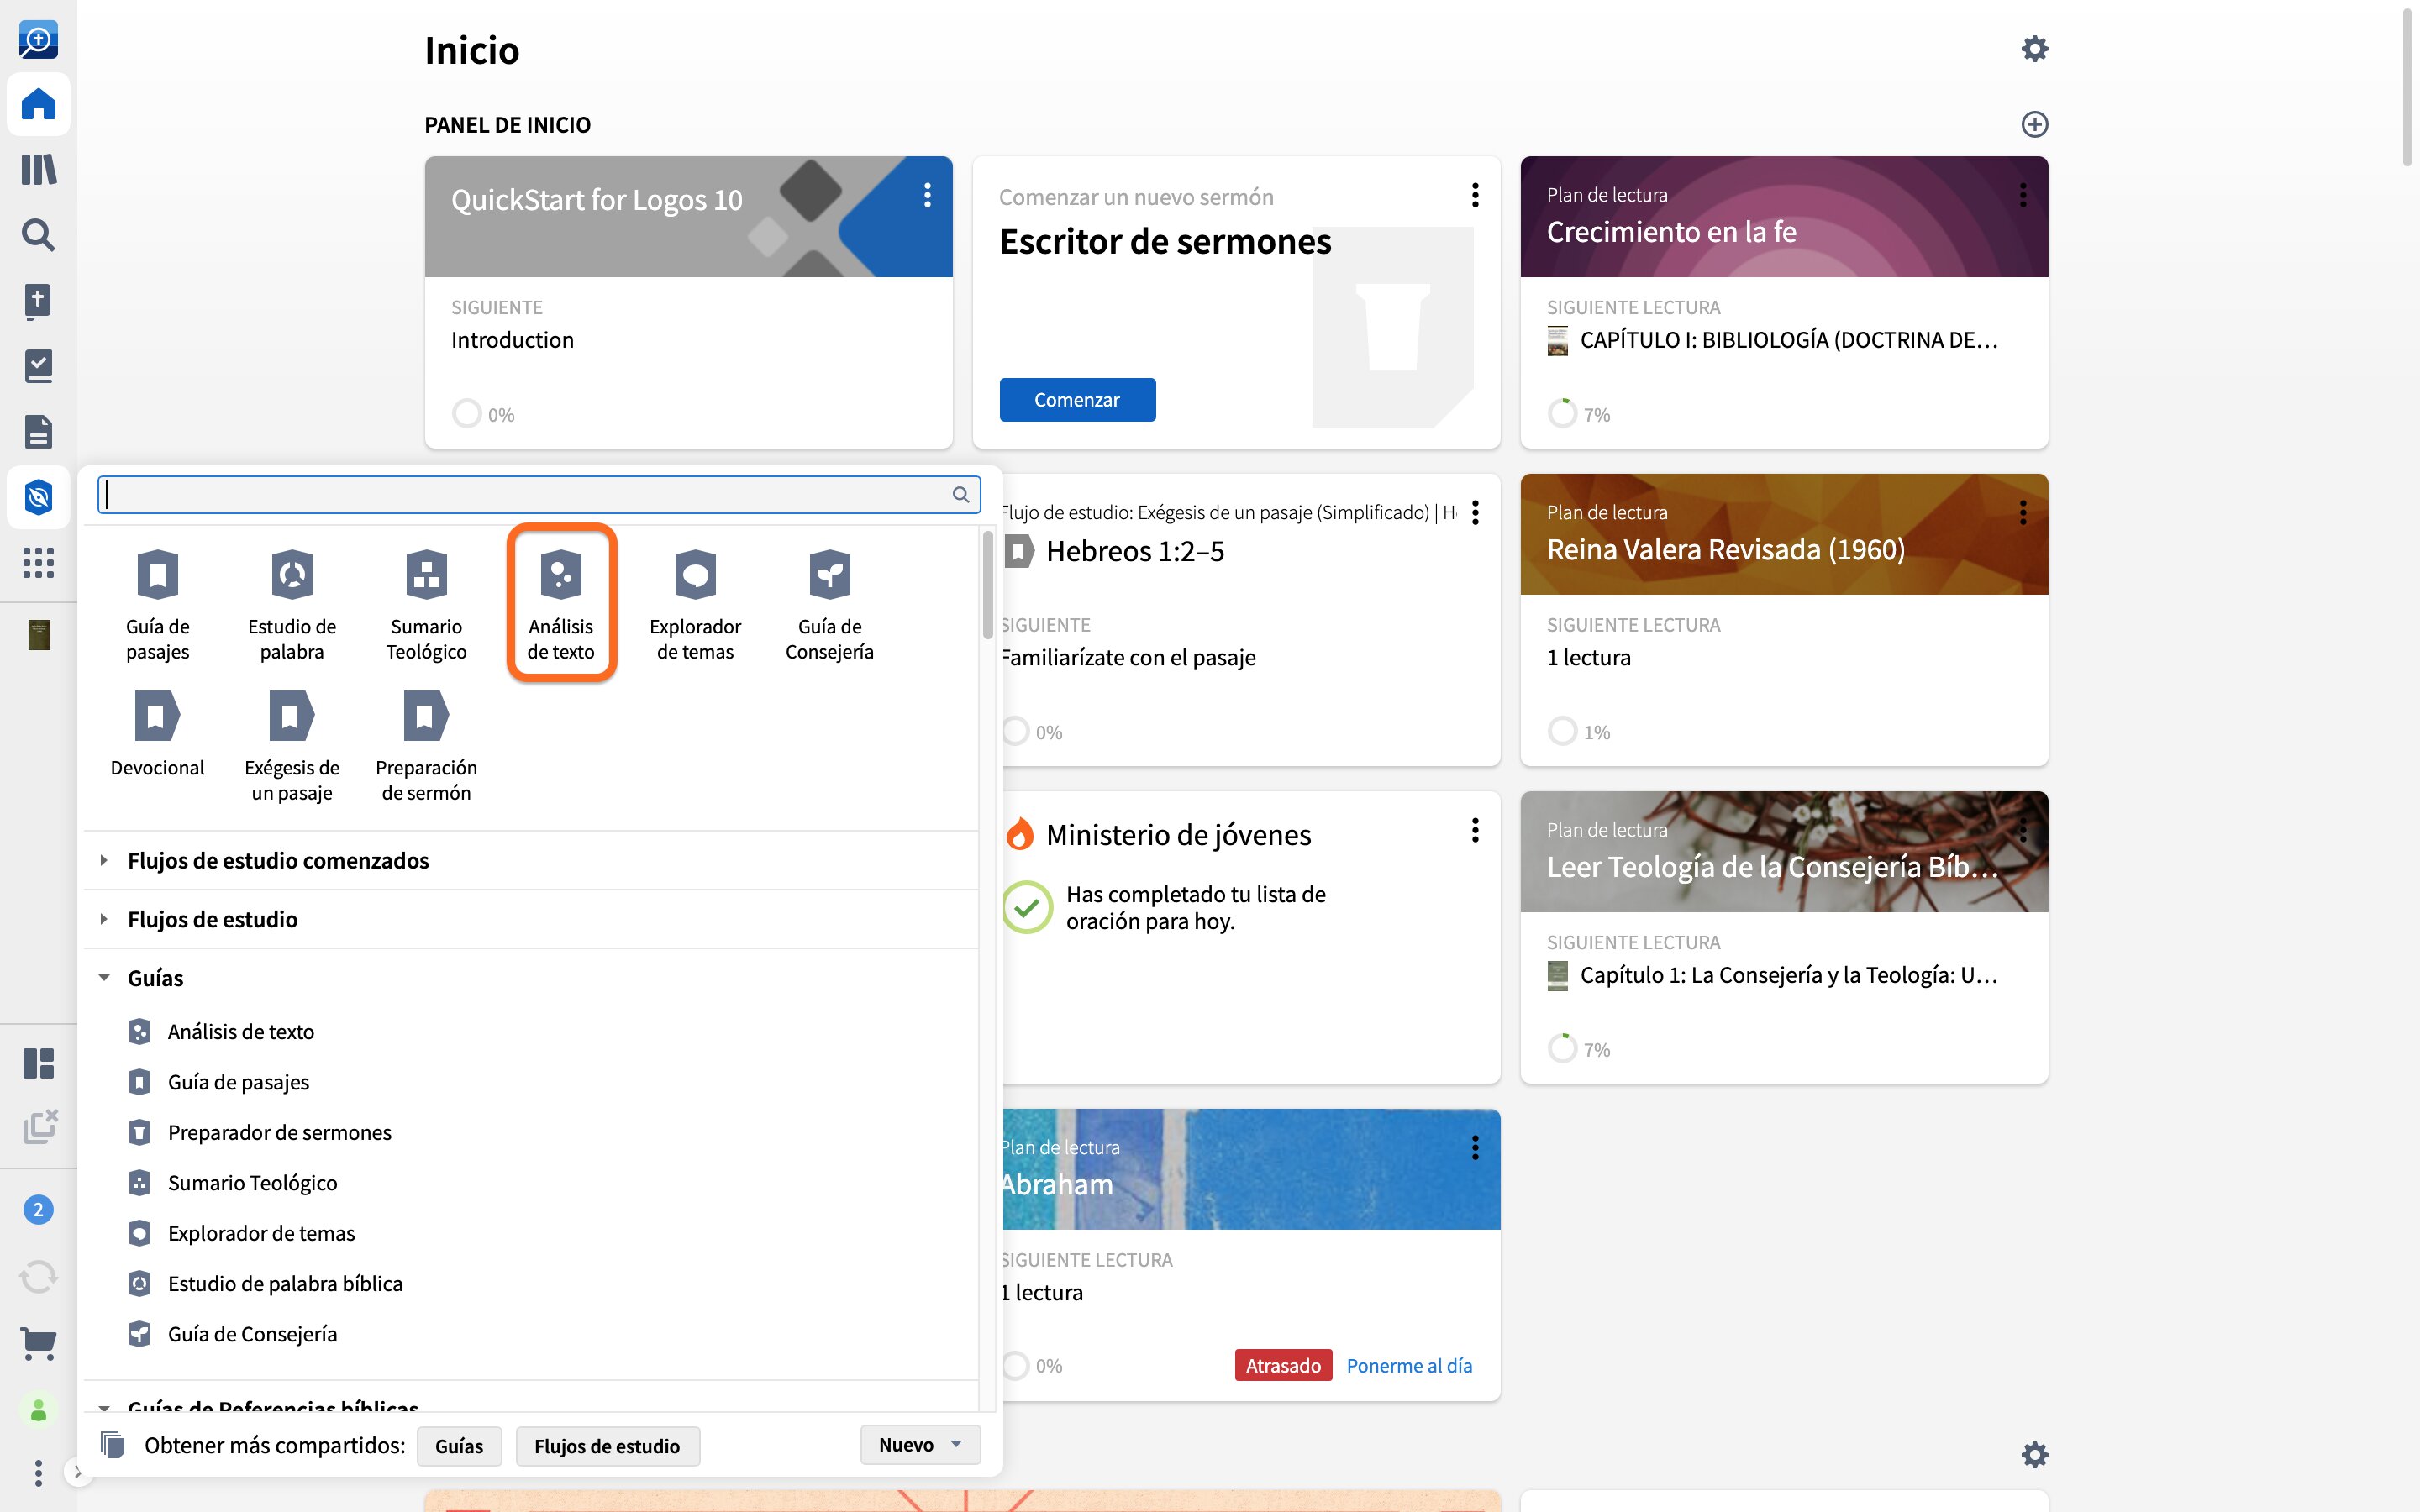Click the Flujos de estudio shared button

(607, 1446)
